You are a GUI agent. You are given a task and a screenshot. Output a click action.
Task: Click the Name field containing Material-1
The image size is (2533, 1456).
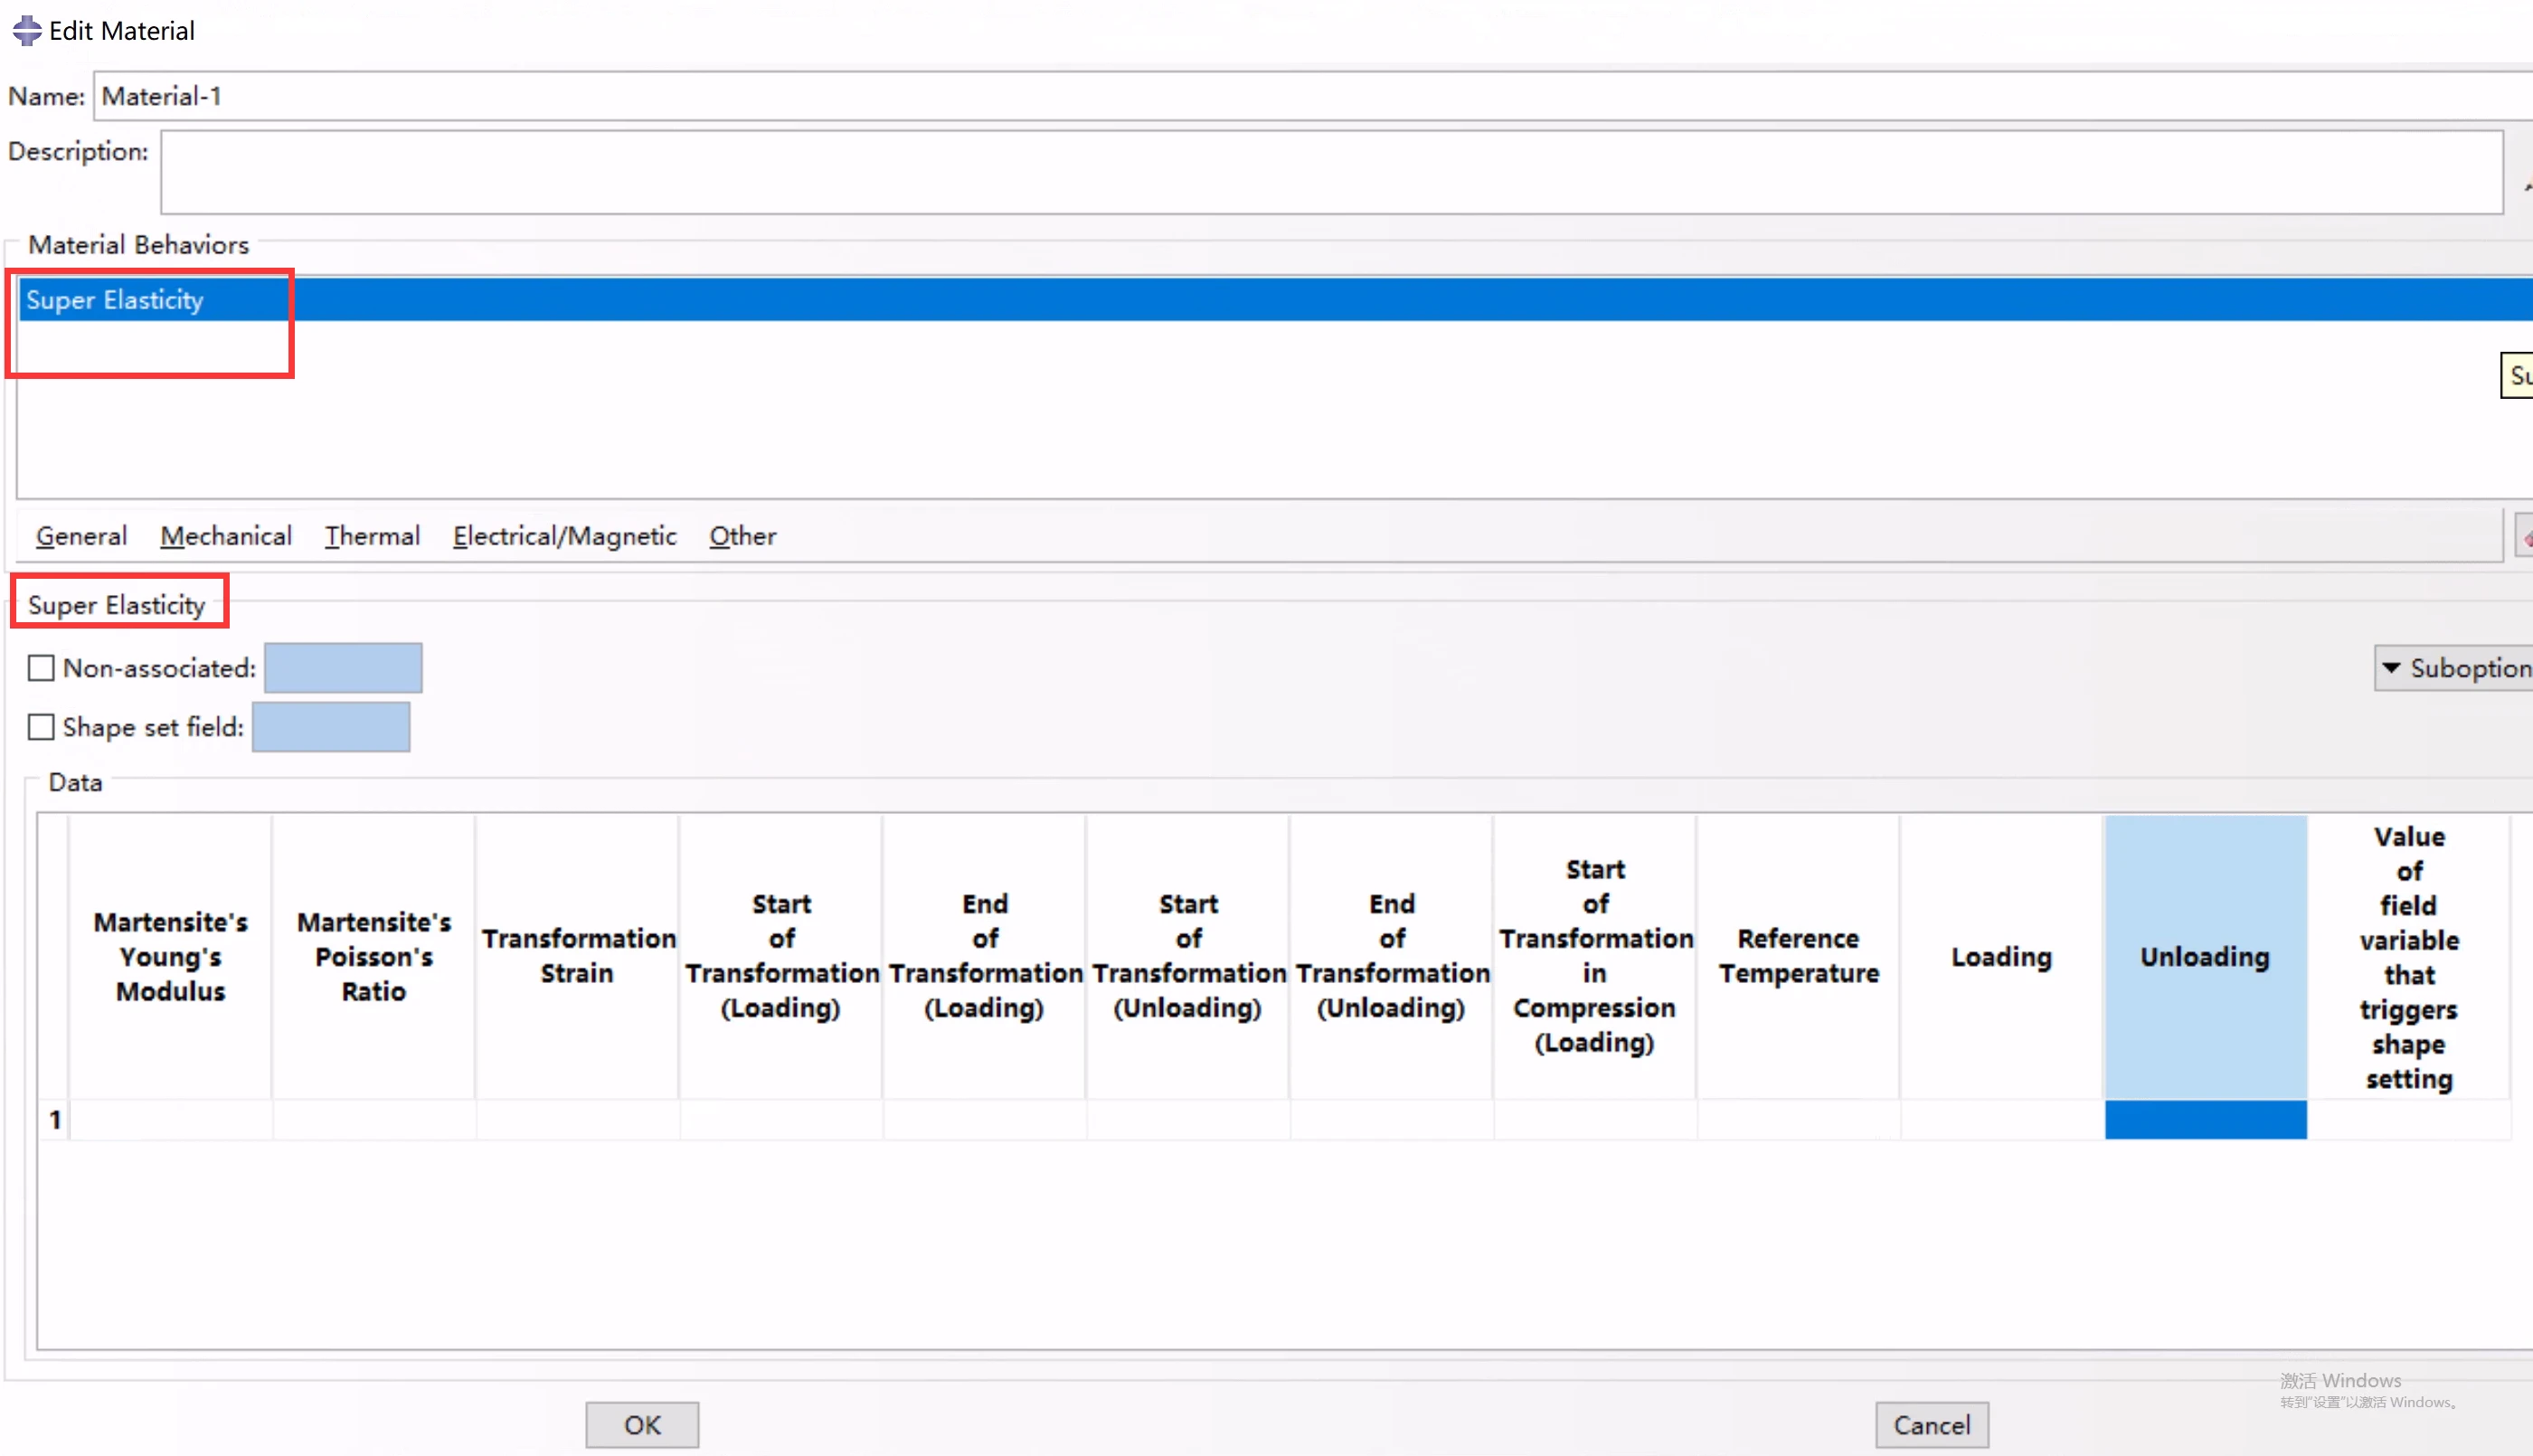coord(1314,96)
